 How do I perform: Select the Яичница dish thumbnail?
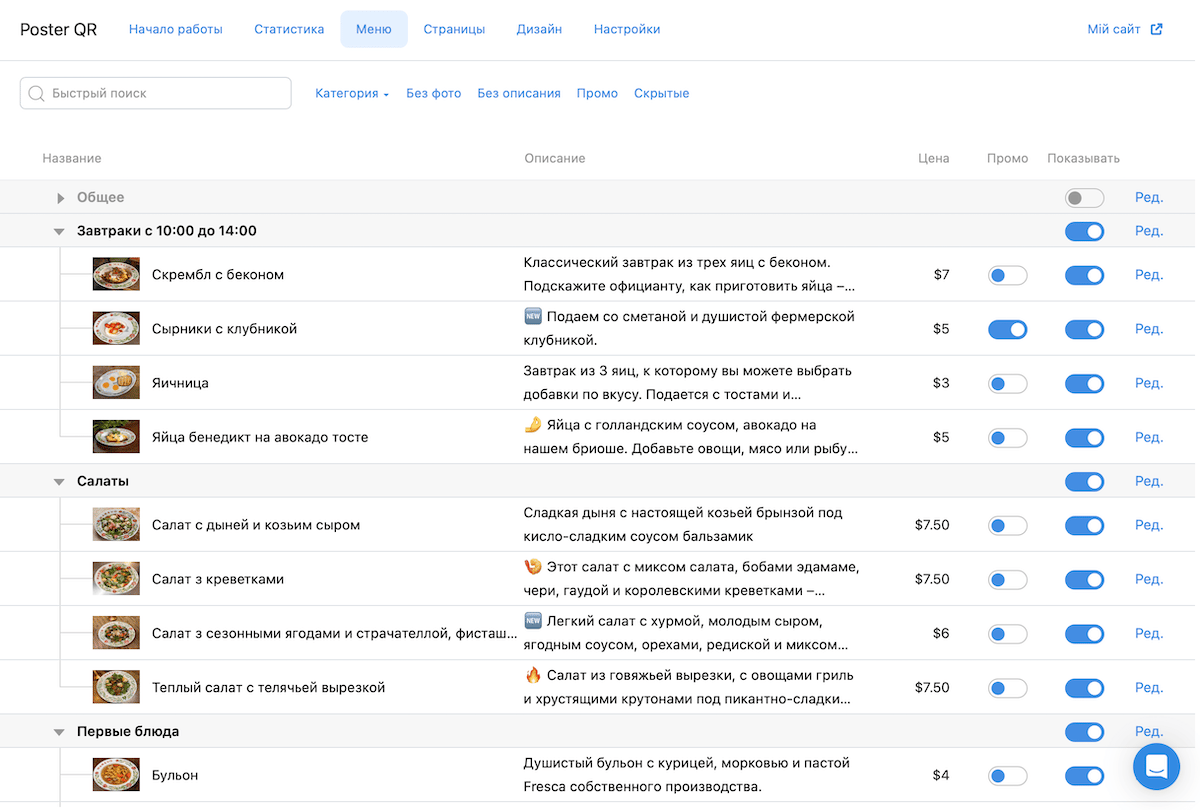(116, 383)
